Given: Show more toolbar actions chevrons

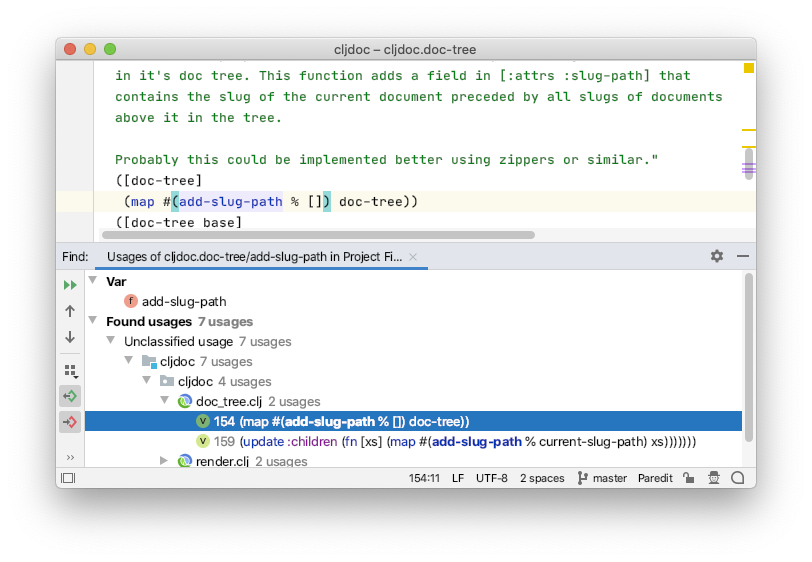Looking at the screenshot, I should click(70, 457).
